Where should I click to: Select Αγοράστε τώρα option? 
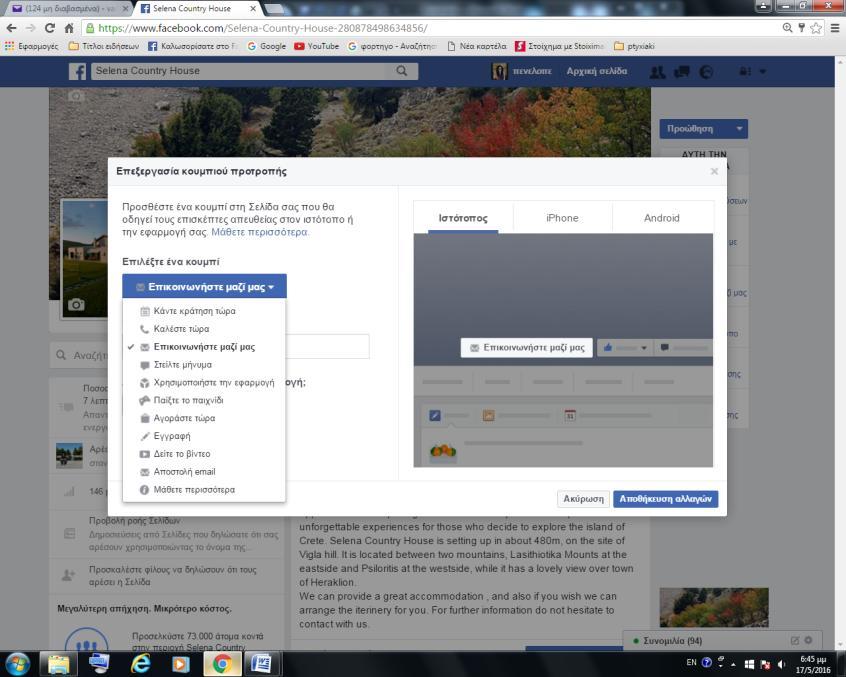point(204,418)
